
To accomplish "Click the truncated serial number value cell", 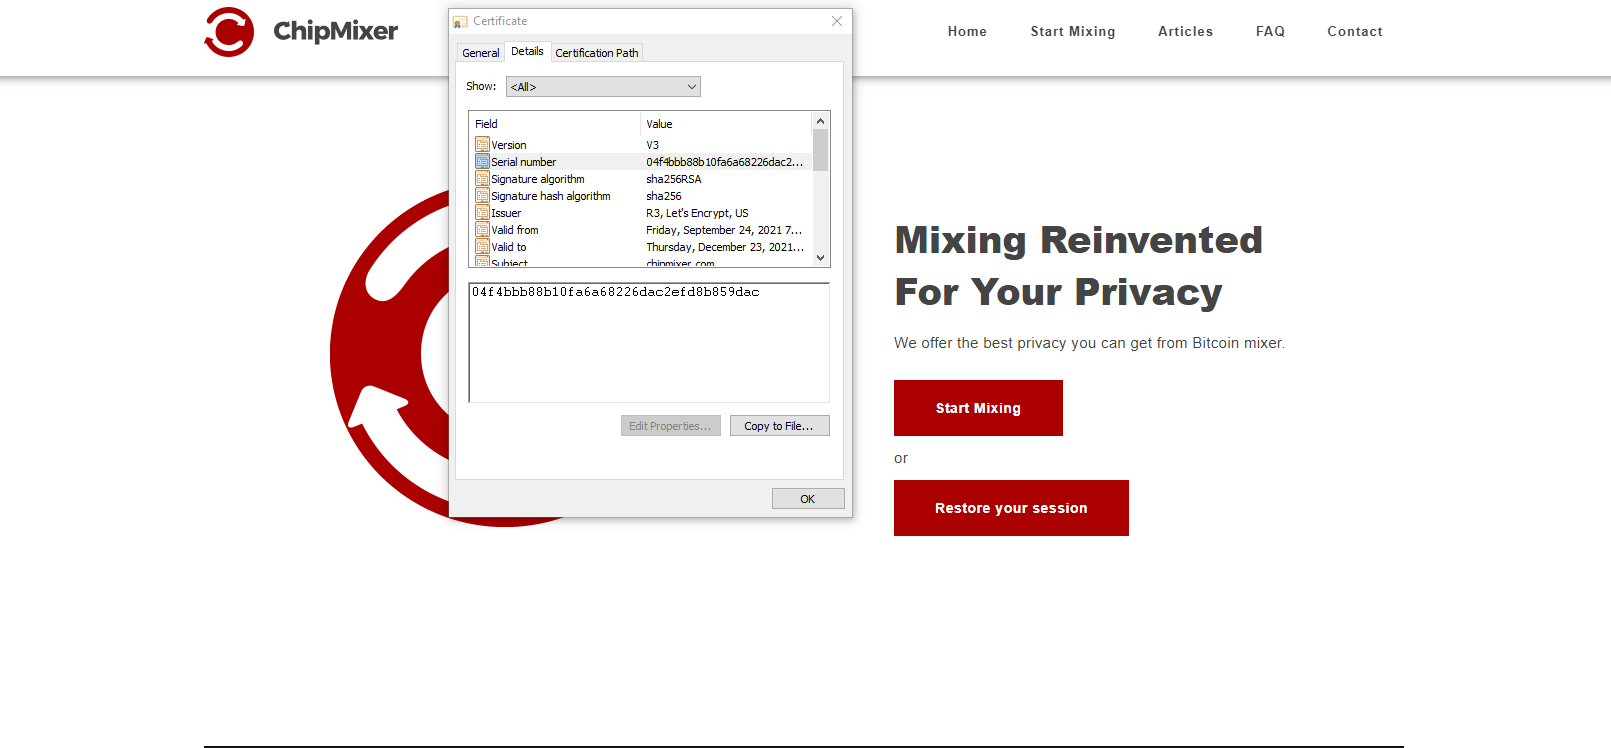I will tap(725, 162).
